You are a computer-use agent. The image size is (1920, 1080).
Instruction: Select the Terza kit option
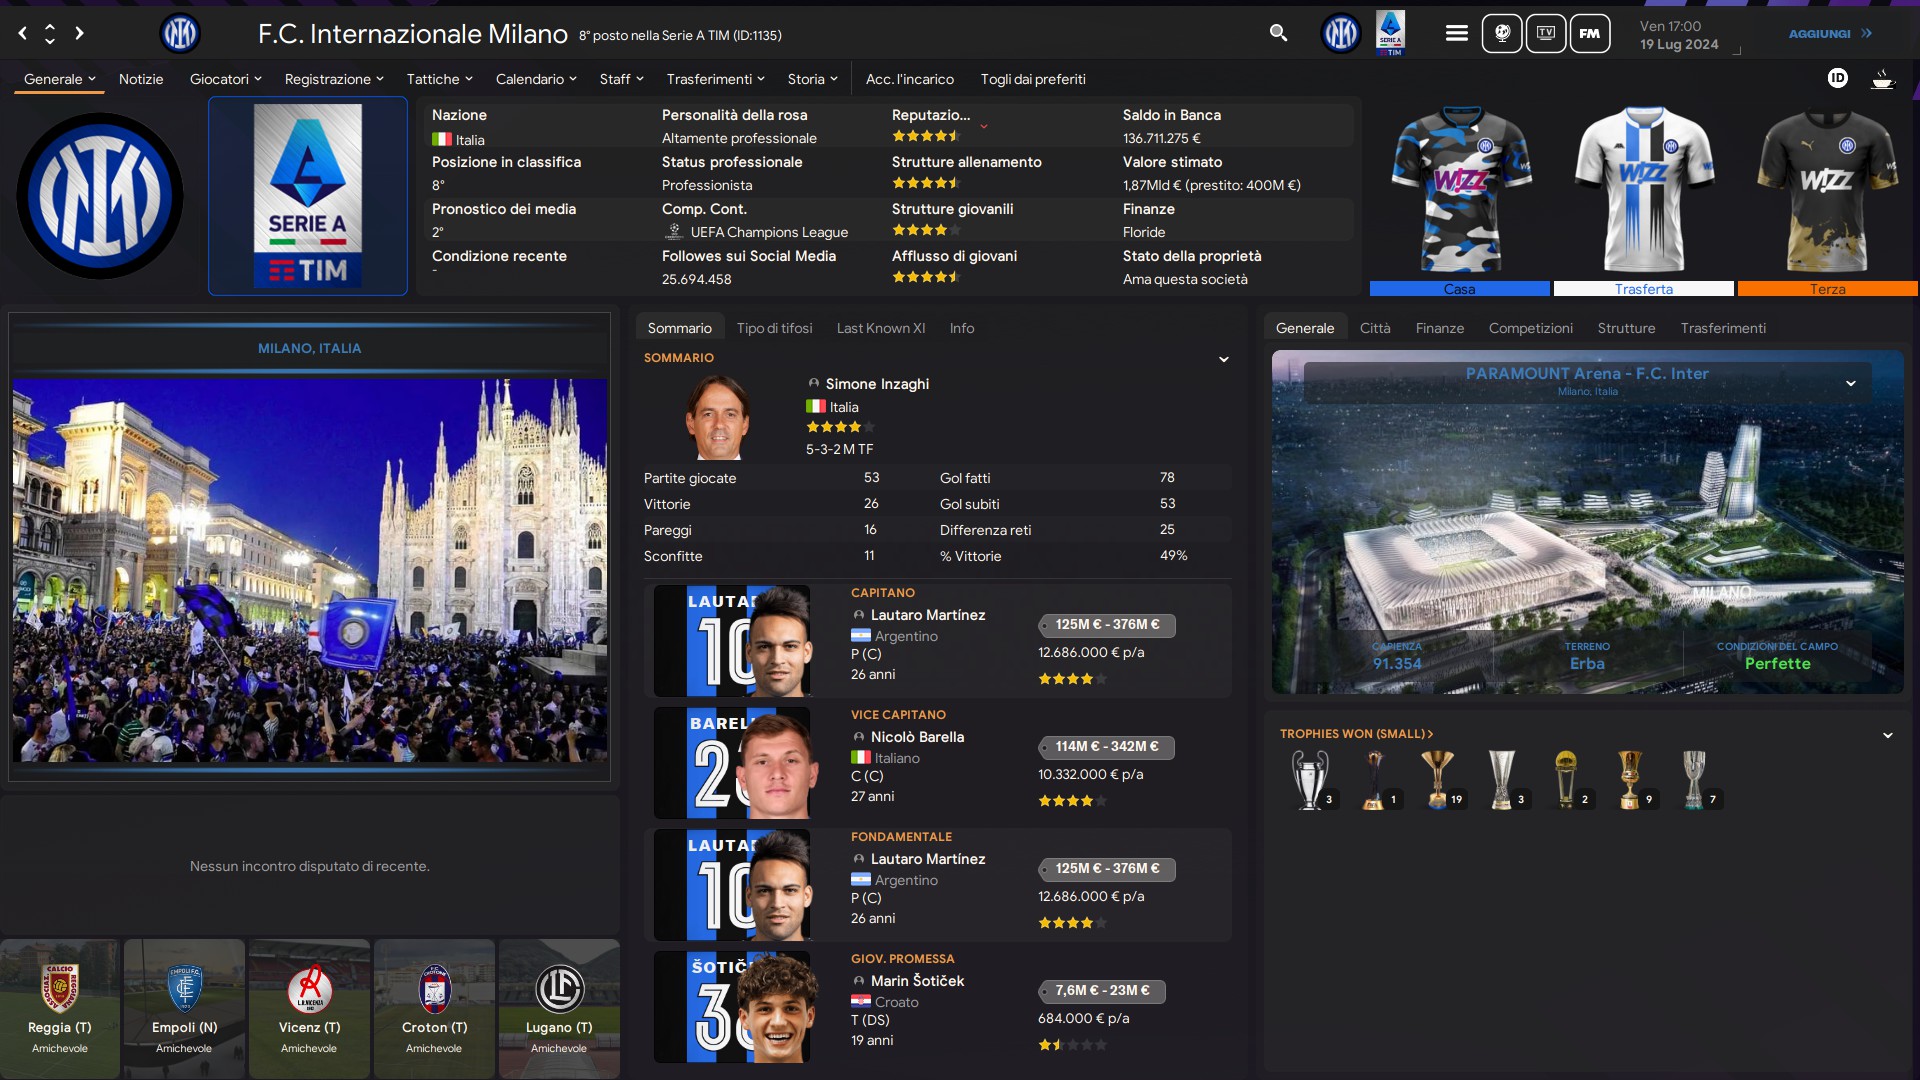click(1827, 289)
